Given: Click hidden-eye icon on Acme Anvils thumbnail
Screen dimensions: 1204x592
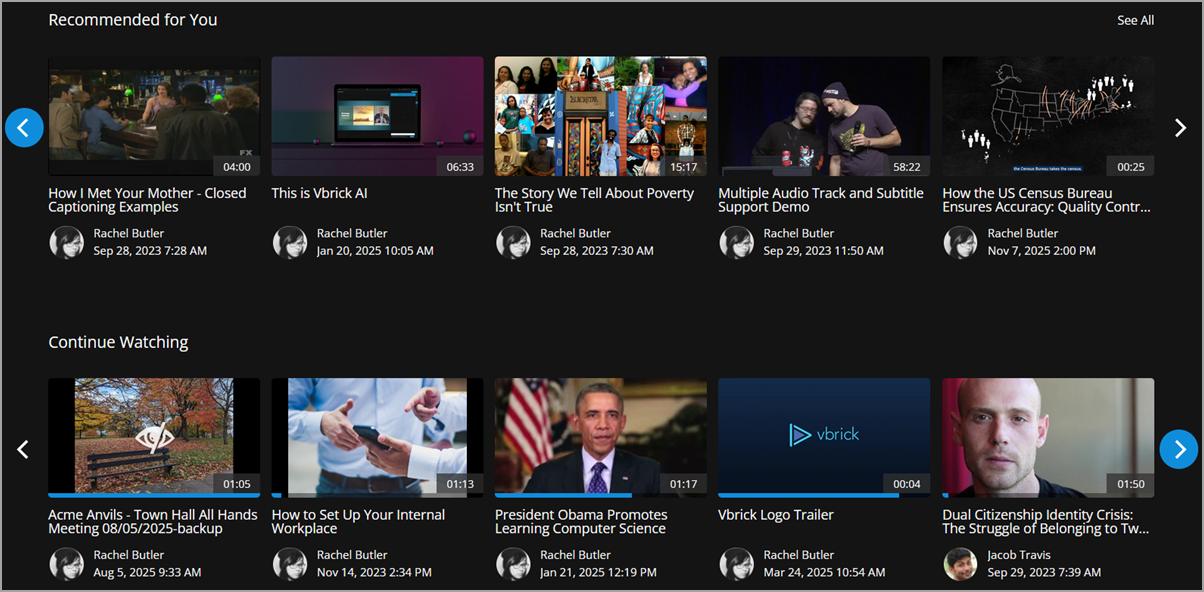Looking at the screenshot, I should click(x=153, y=437).
